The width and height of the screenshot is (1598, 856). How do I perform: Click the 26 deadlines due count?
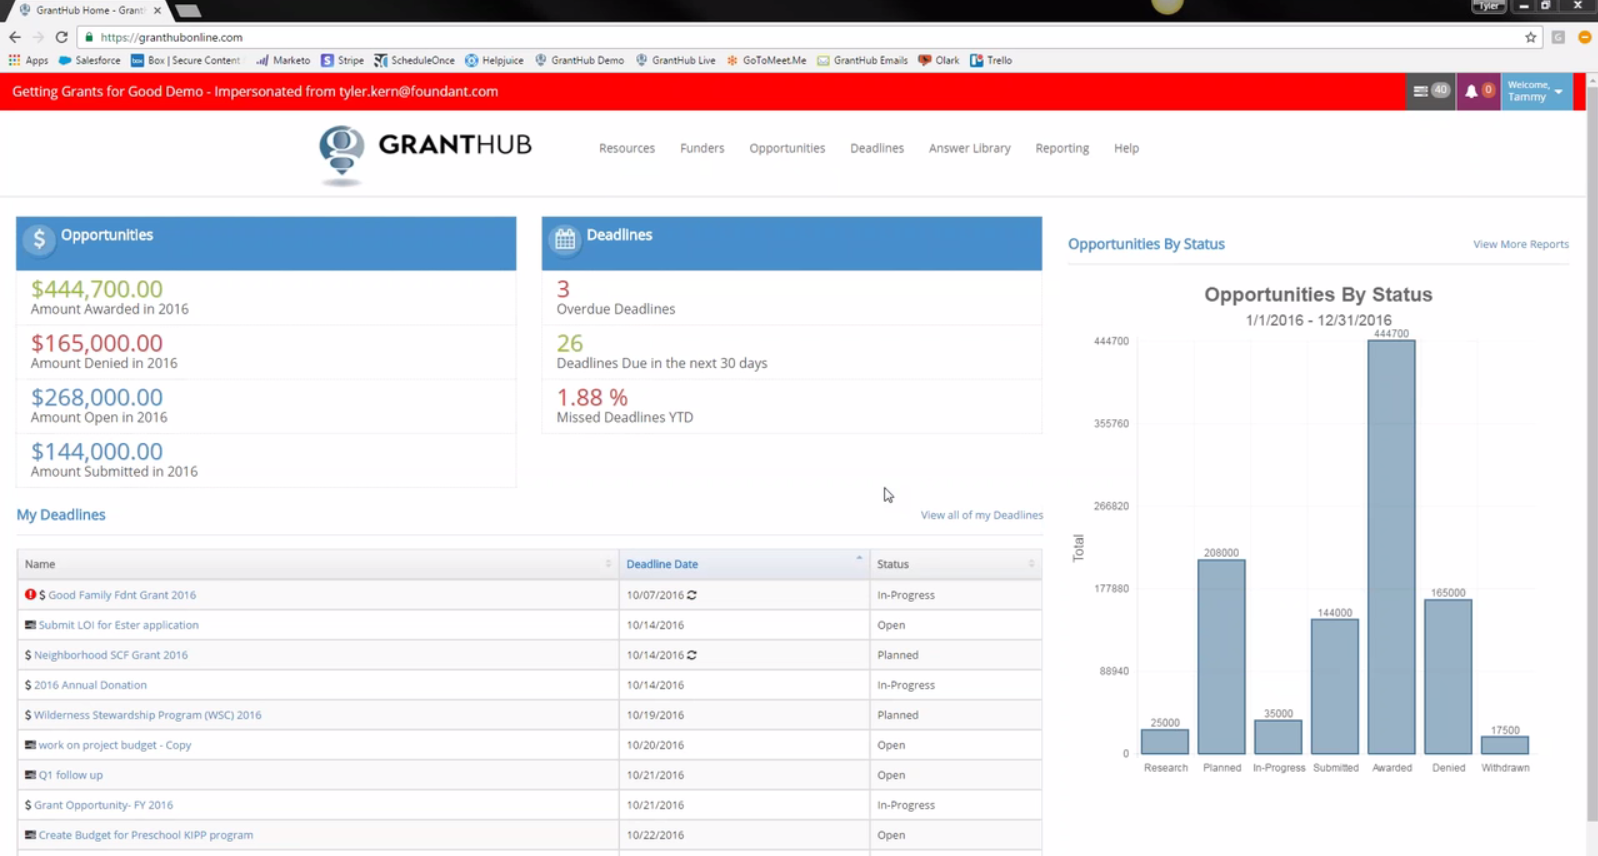click(x=569, y=343)
